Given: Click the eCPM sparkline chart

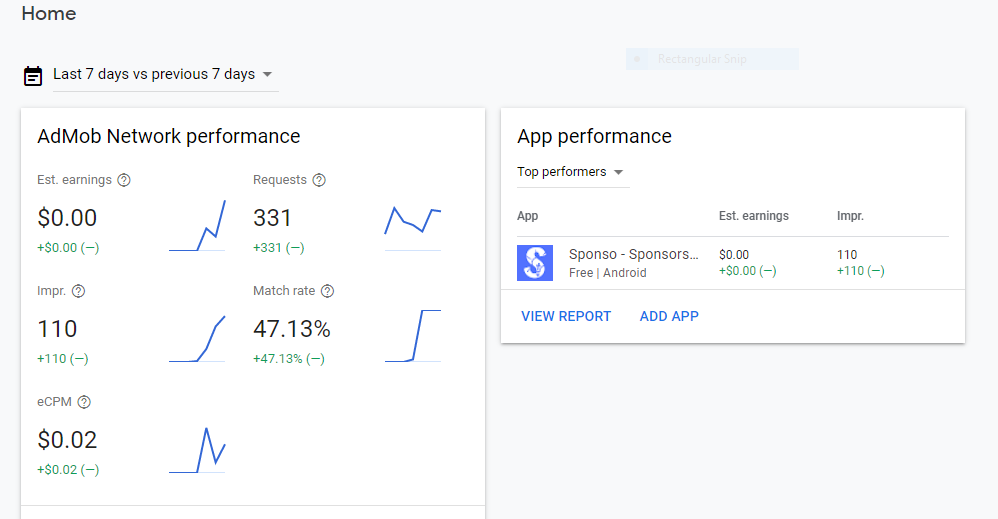Looking at the screenshot, I should [x=197, y=450].
